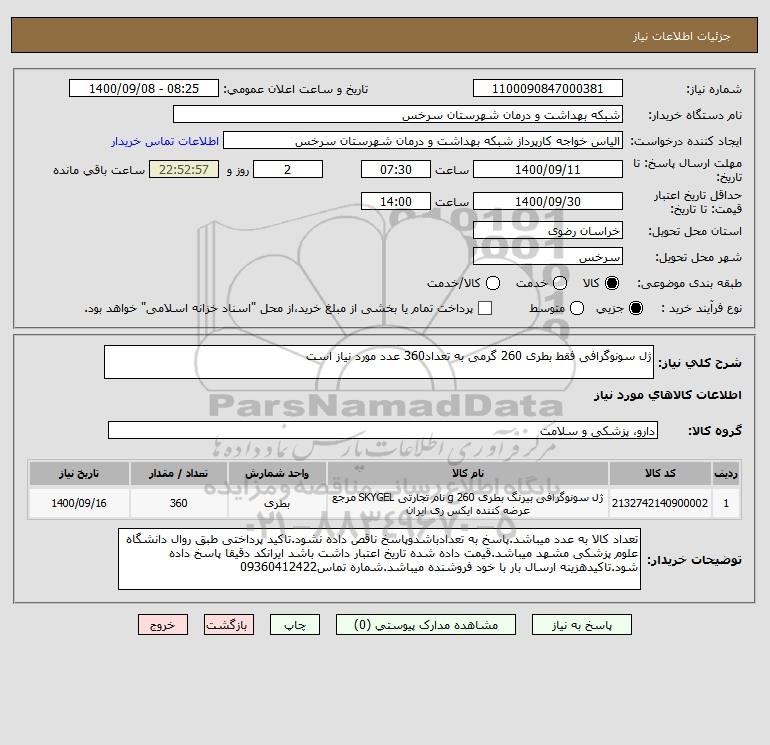
Task: Click the unit cell بطری
Action: (x=277, y=503)
